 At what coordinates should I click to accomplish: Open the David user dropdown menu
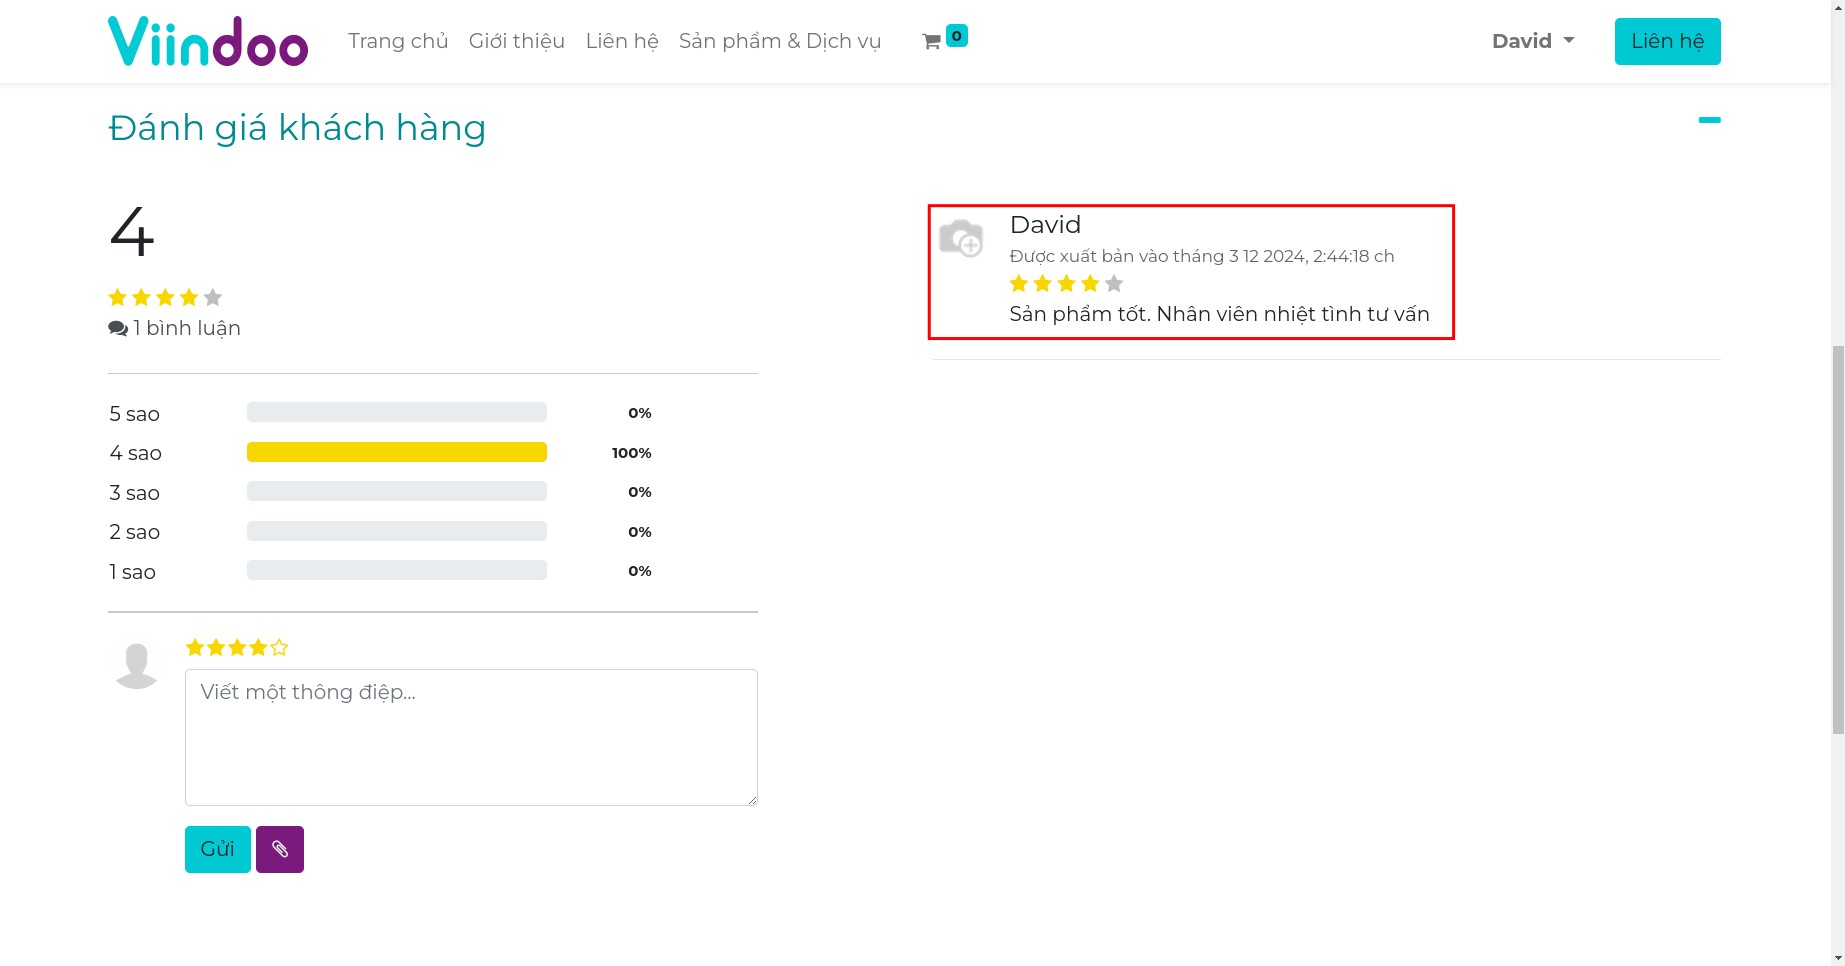pyautogui.click(x=1532, y=41)
